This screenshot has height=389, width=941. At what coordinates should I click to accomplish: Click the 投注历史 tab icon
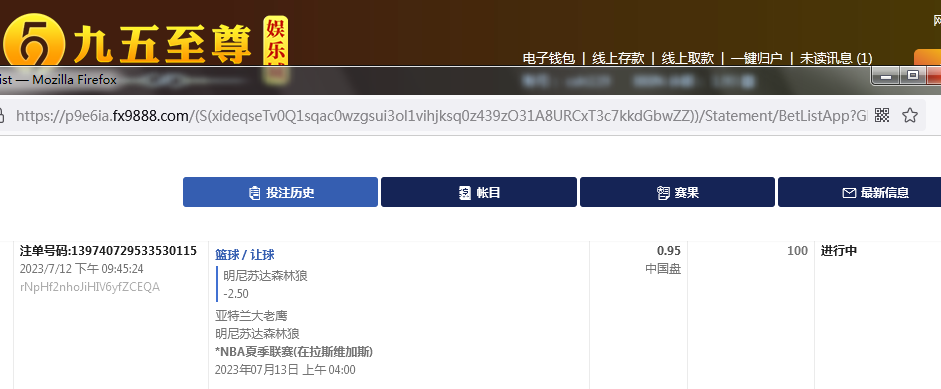click(254, 193)
